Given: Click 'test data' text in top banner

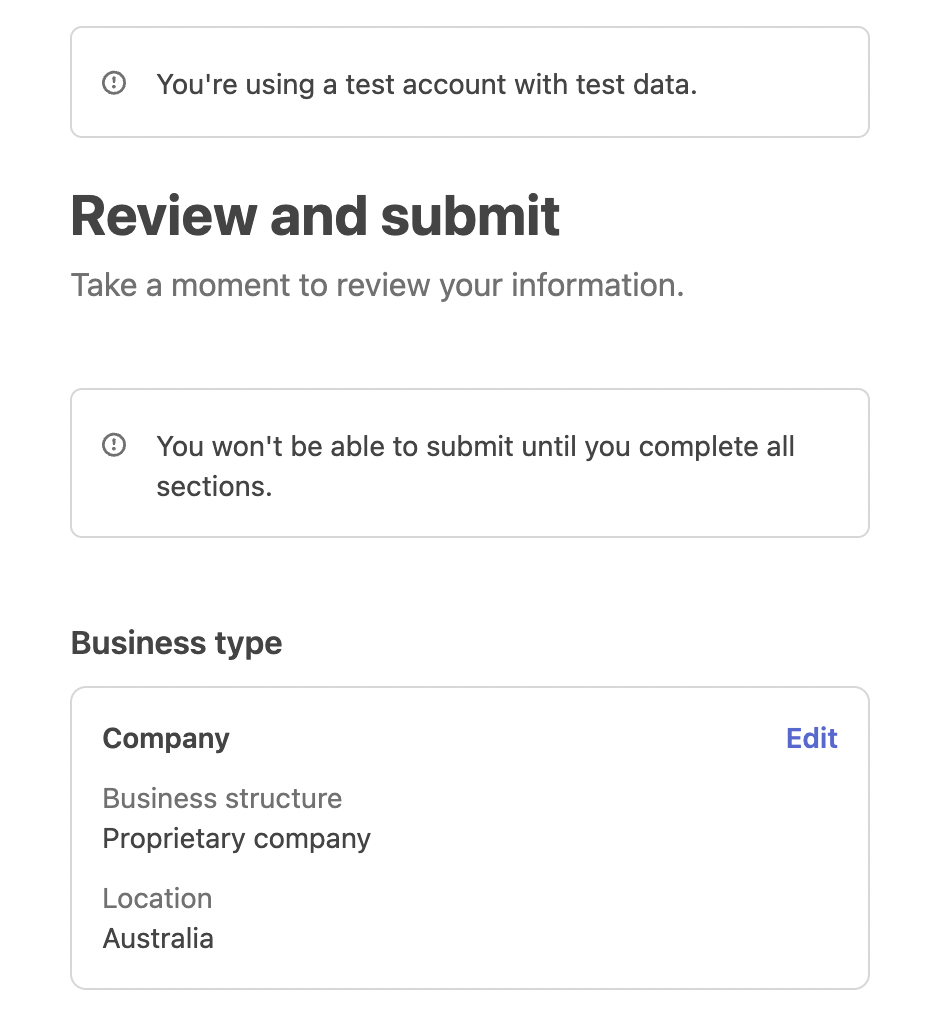Looking at the screenshot, I should click(636, 84).
